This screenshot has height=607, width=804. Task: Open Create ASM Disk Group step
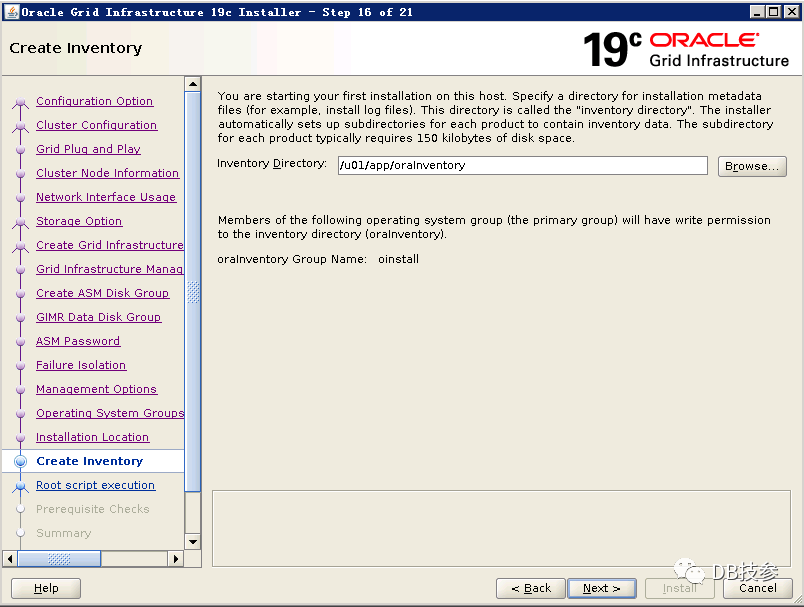coord(102,293)
